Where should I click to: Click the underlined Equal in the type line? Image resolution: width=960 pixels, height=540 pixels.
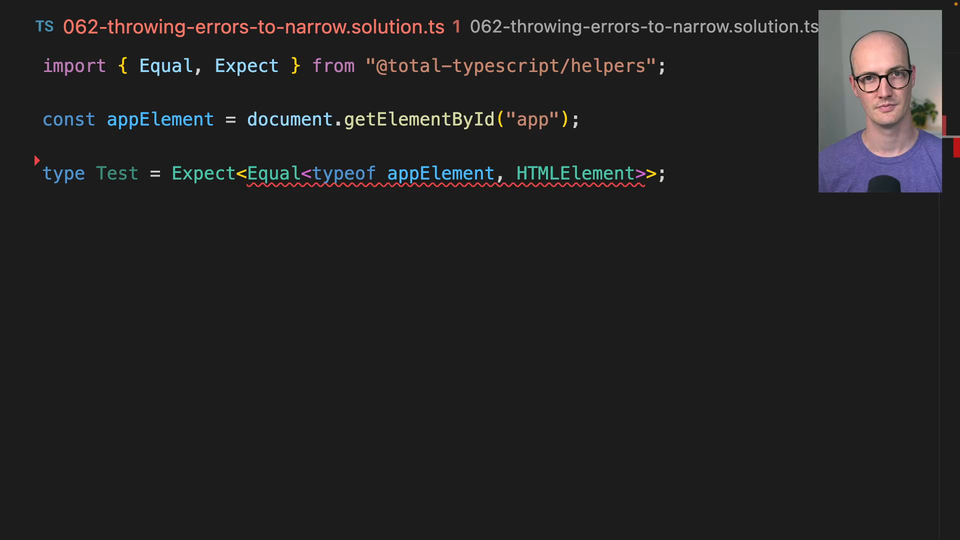(273, 174)
